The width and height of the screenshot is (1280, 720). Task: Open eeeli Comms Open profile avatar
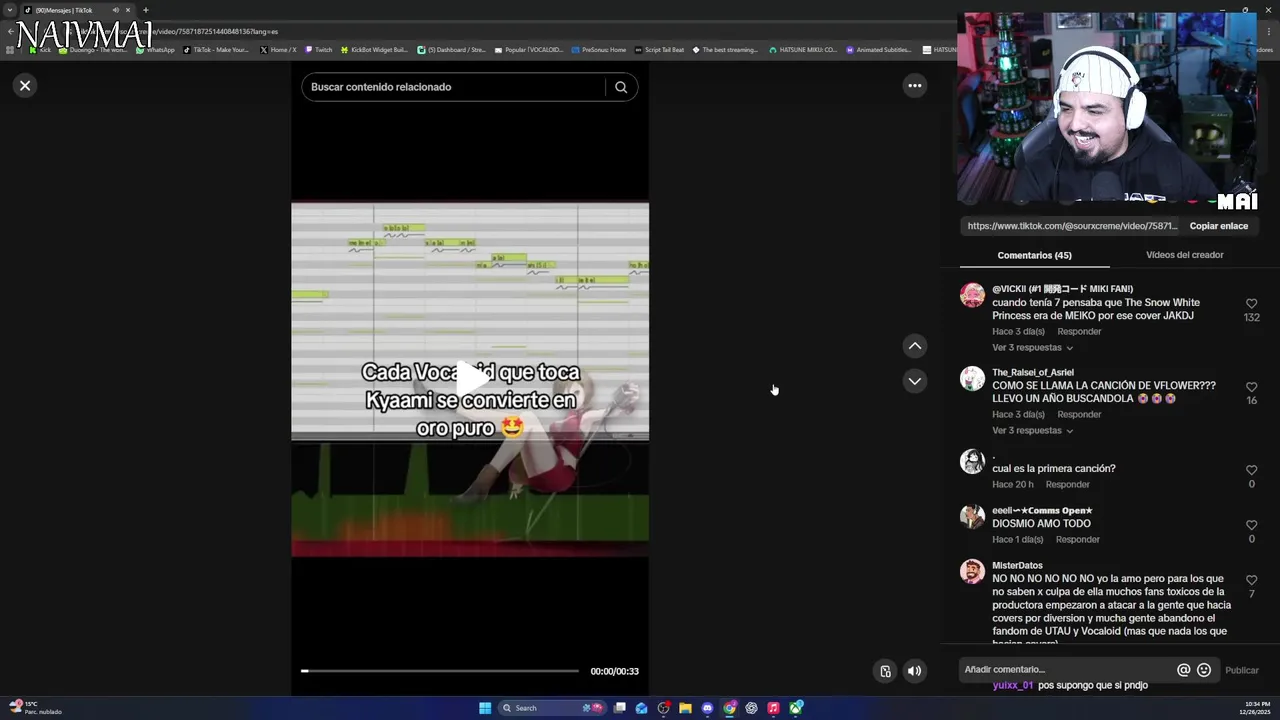pyautogui.click(x=972, y=516)
